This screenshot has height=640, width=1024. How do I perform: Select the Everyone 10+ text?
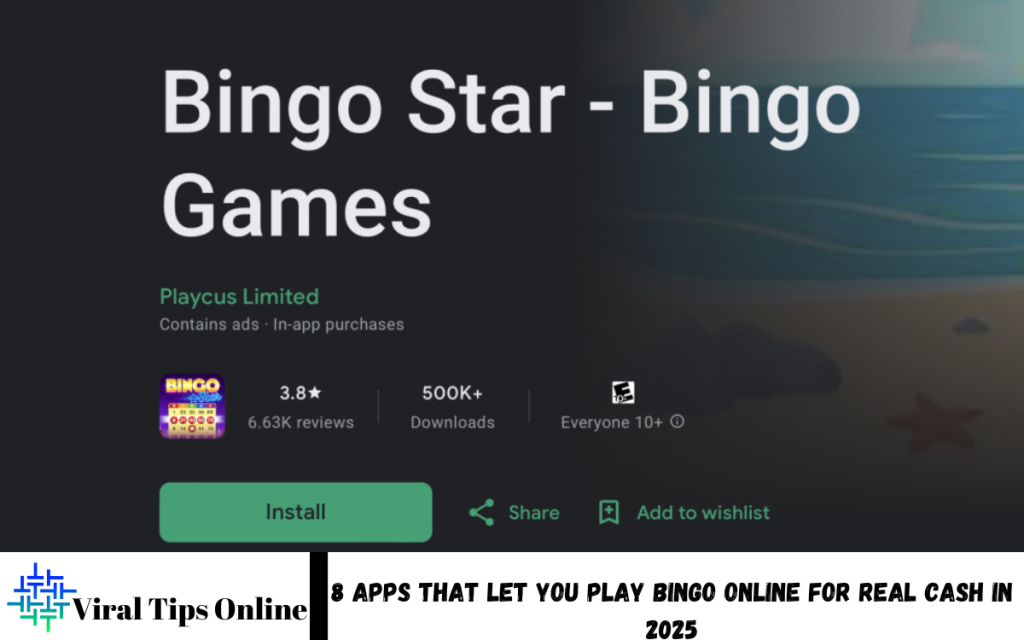click(x=611, y=423)
